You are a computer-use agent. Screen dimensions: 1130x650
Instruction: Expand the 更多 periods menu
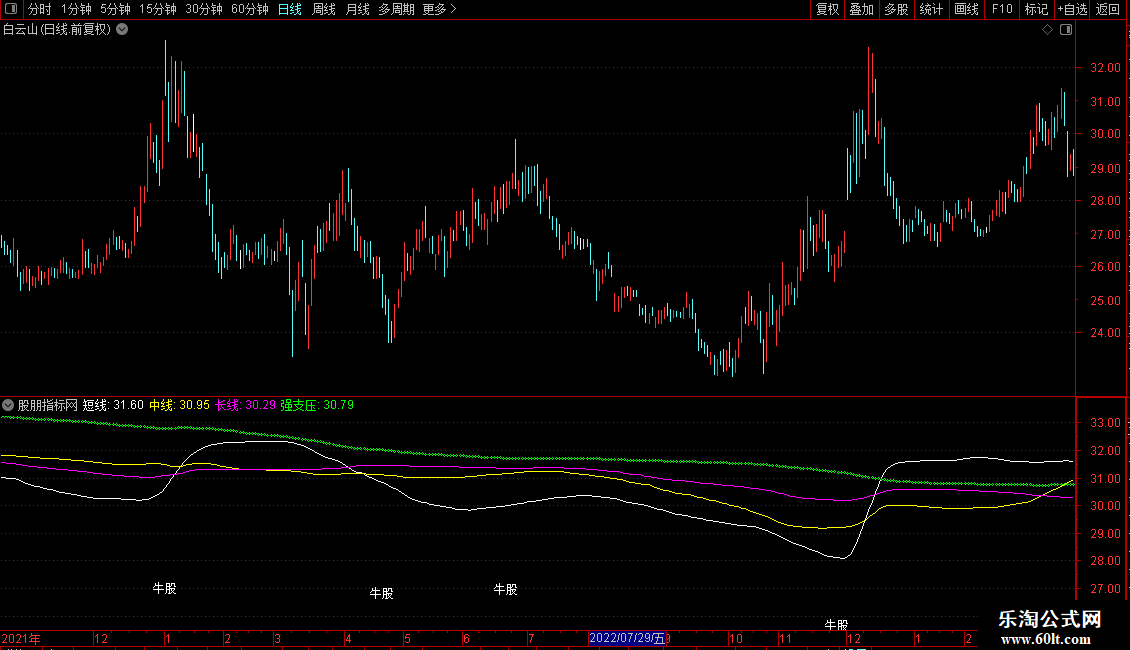(439, 9)
